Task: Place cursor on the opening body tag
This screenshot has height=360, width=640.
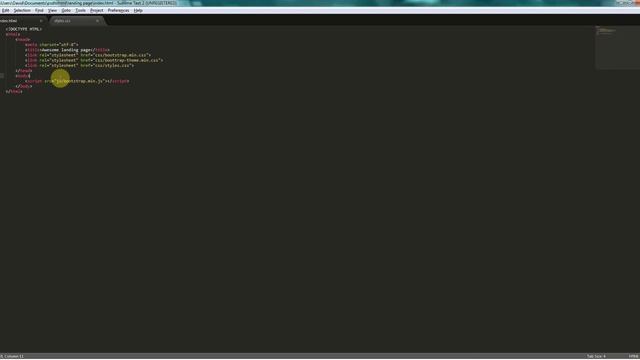Action: 22,76
